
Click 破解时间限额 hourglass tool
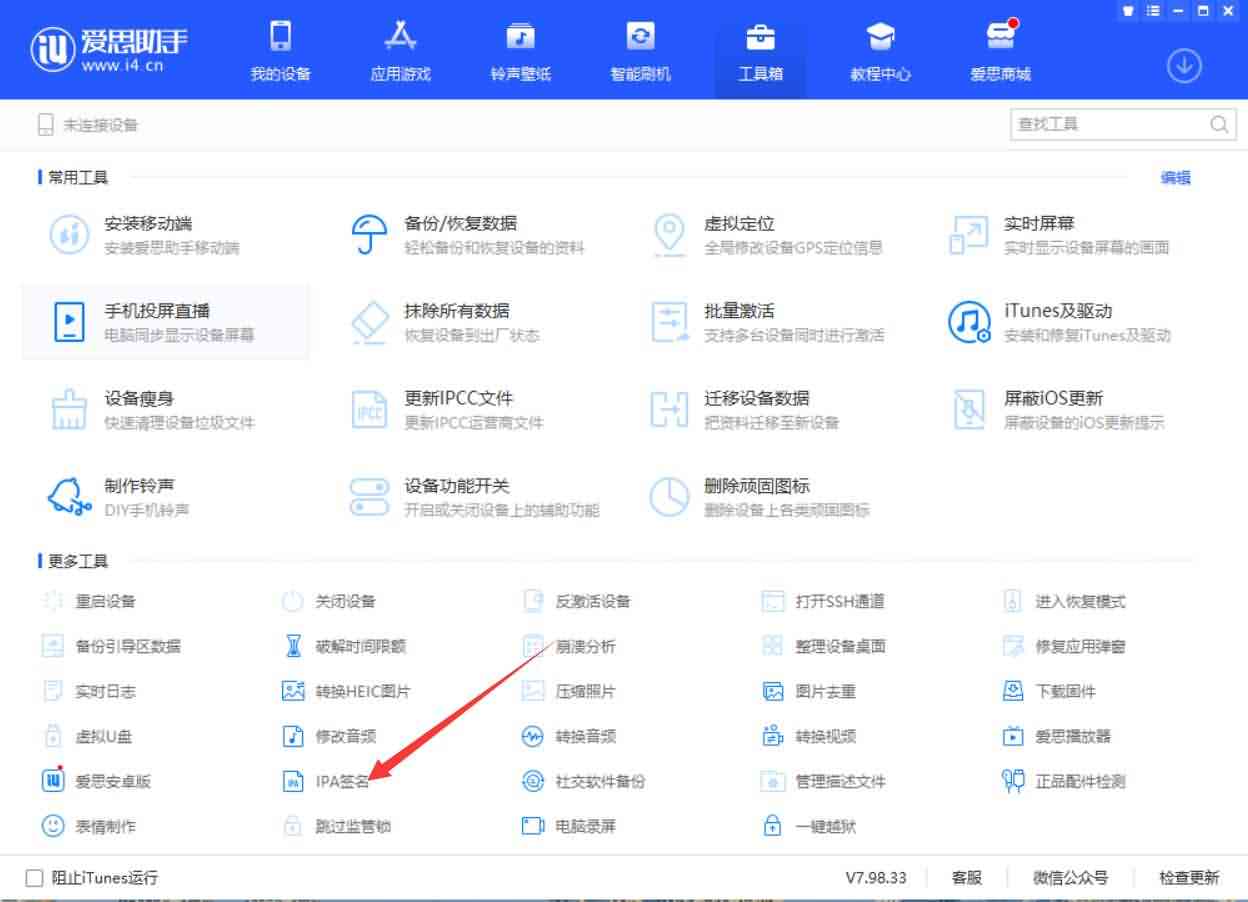(x=344, y=646)
